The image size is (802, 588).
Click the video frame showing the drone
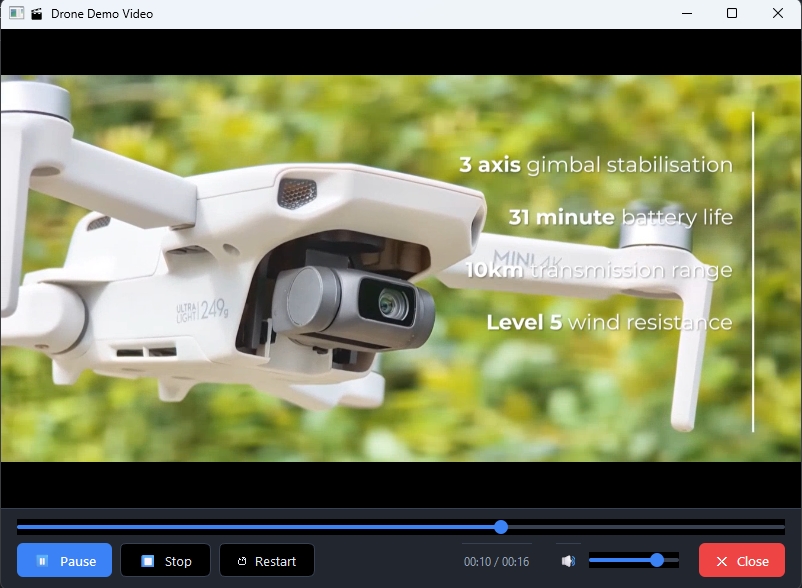click(x=401, y=268)
